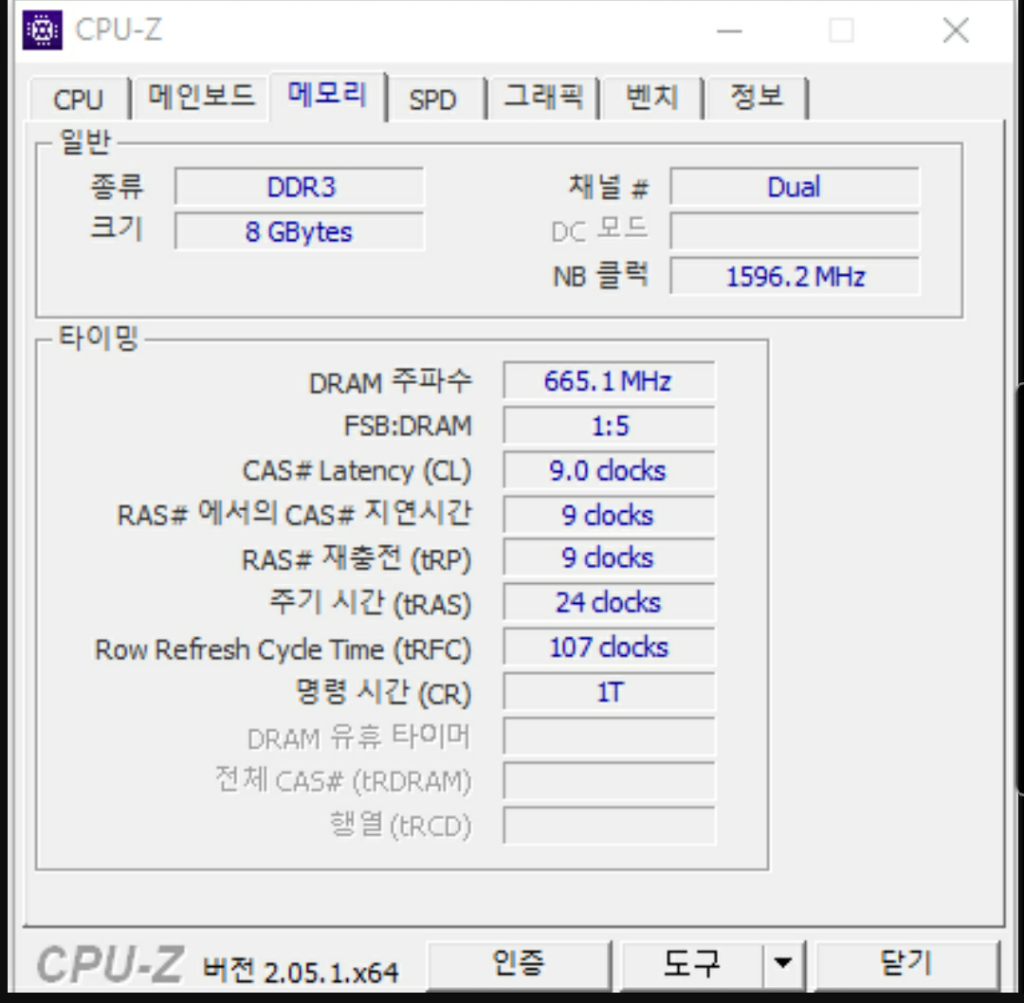Click the 인증 button
The image size is (1024, 1003).
[x=519, y=964]
